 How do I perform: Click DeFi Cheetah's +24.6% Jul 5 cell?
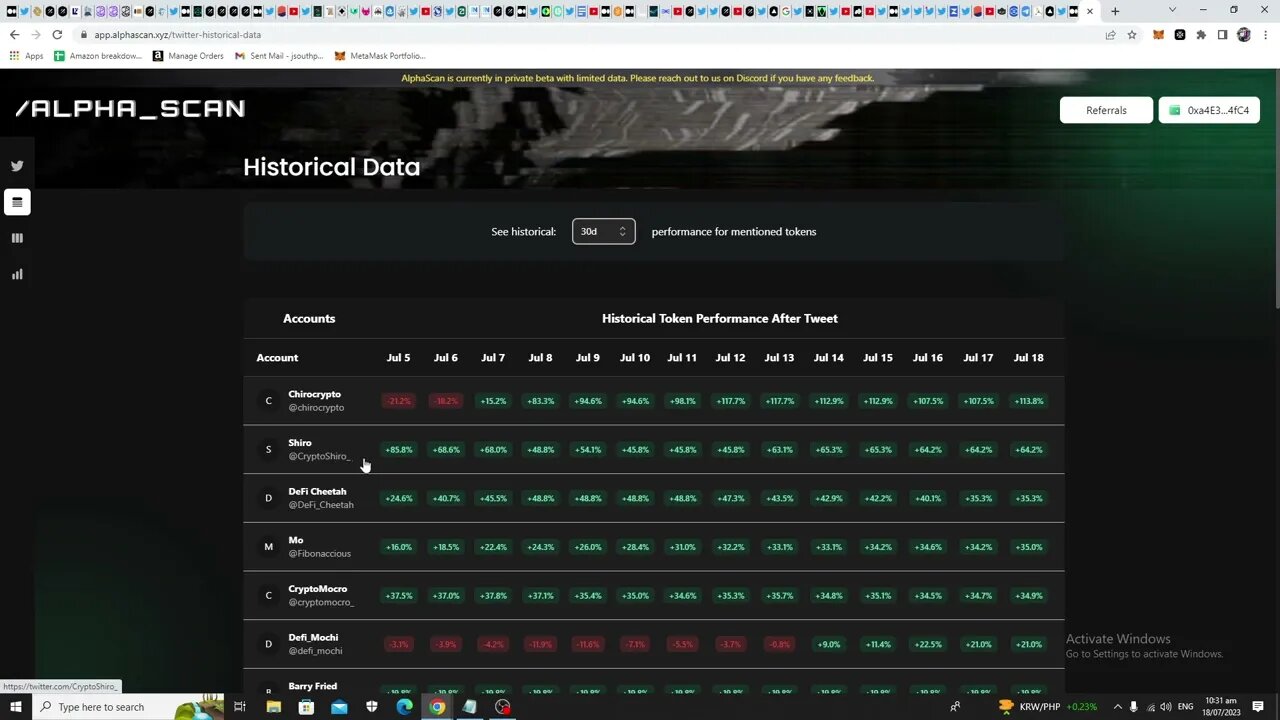(398, 498)
